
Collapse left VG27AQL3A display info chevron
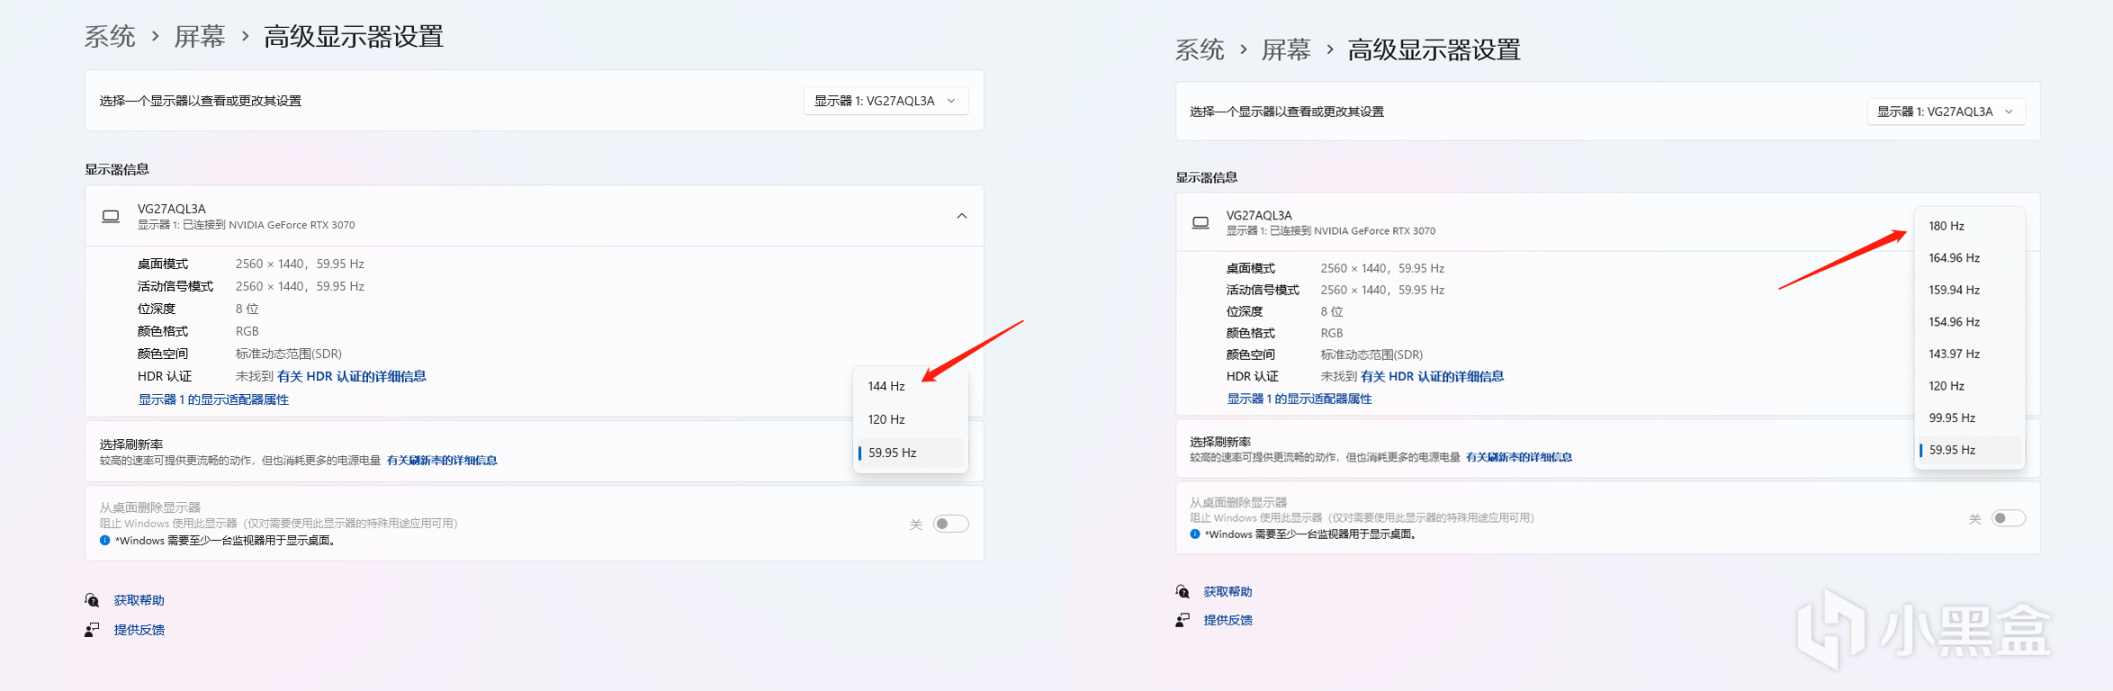(961, 216)
